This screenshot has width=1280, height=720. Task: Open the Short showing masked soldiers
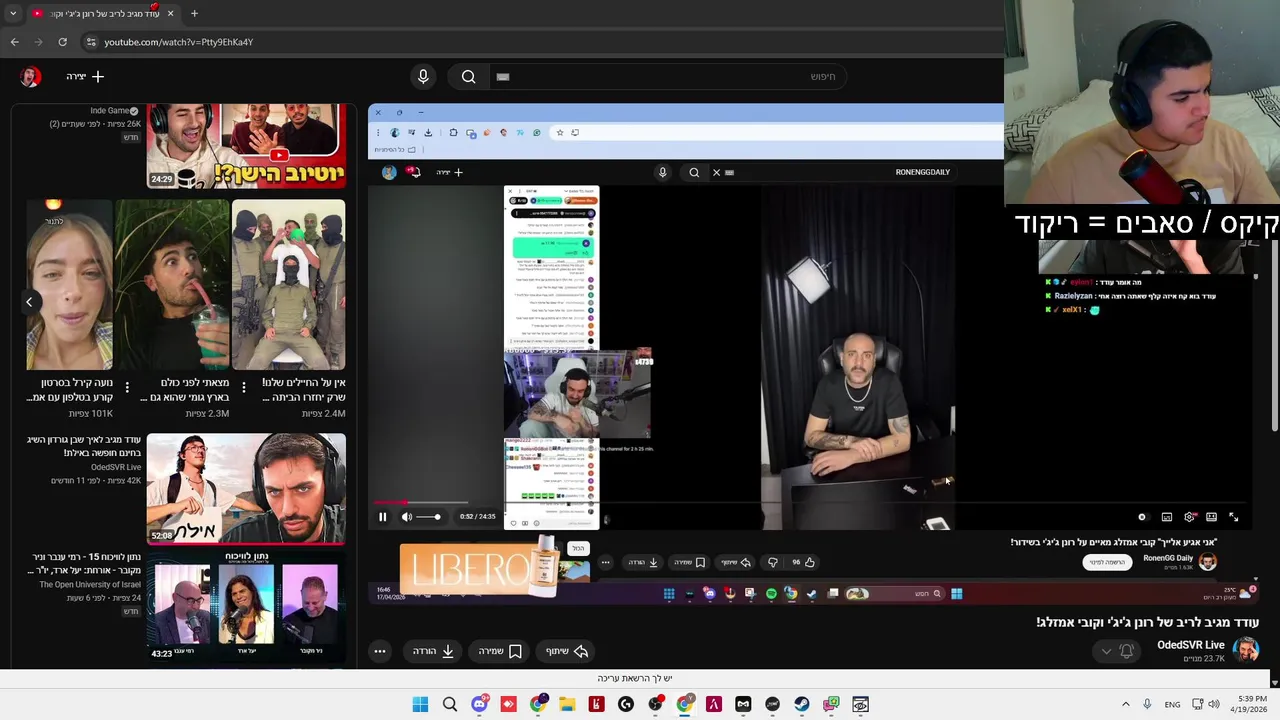[289, 285]
